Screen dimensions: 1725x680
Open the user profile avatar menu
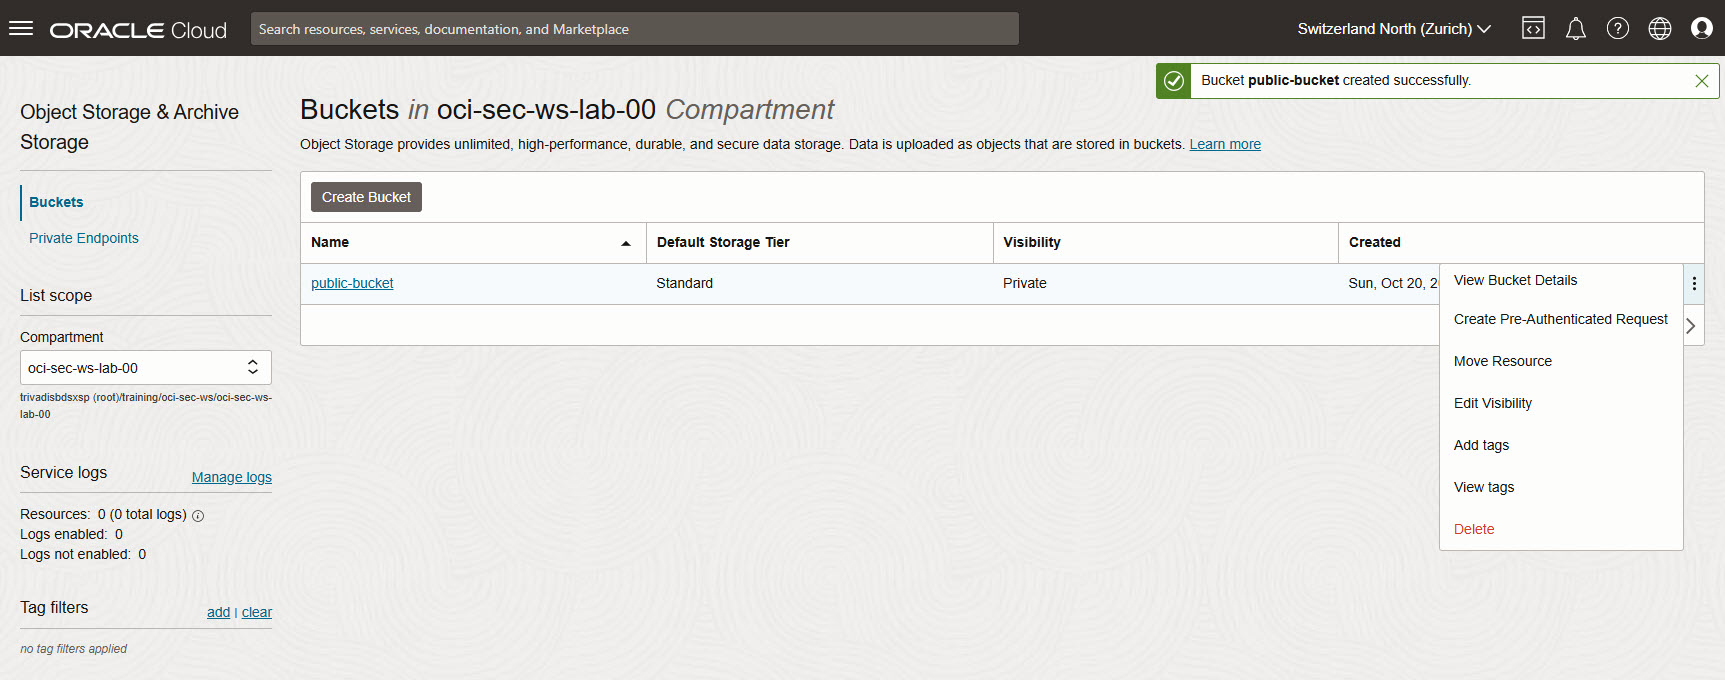point(1702,28)
